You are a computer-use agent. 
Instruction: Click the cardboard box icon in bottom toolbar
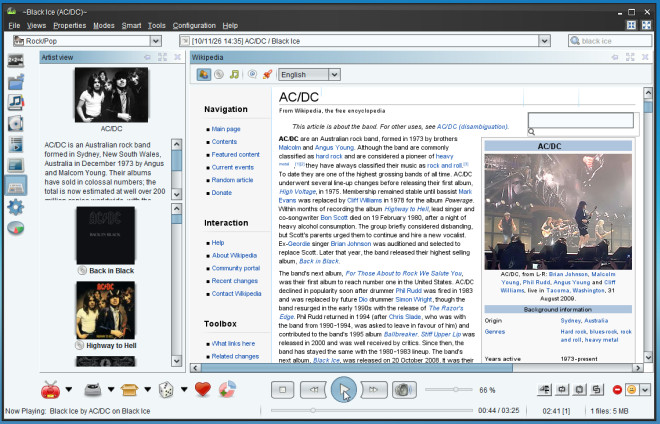129,389
